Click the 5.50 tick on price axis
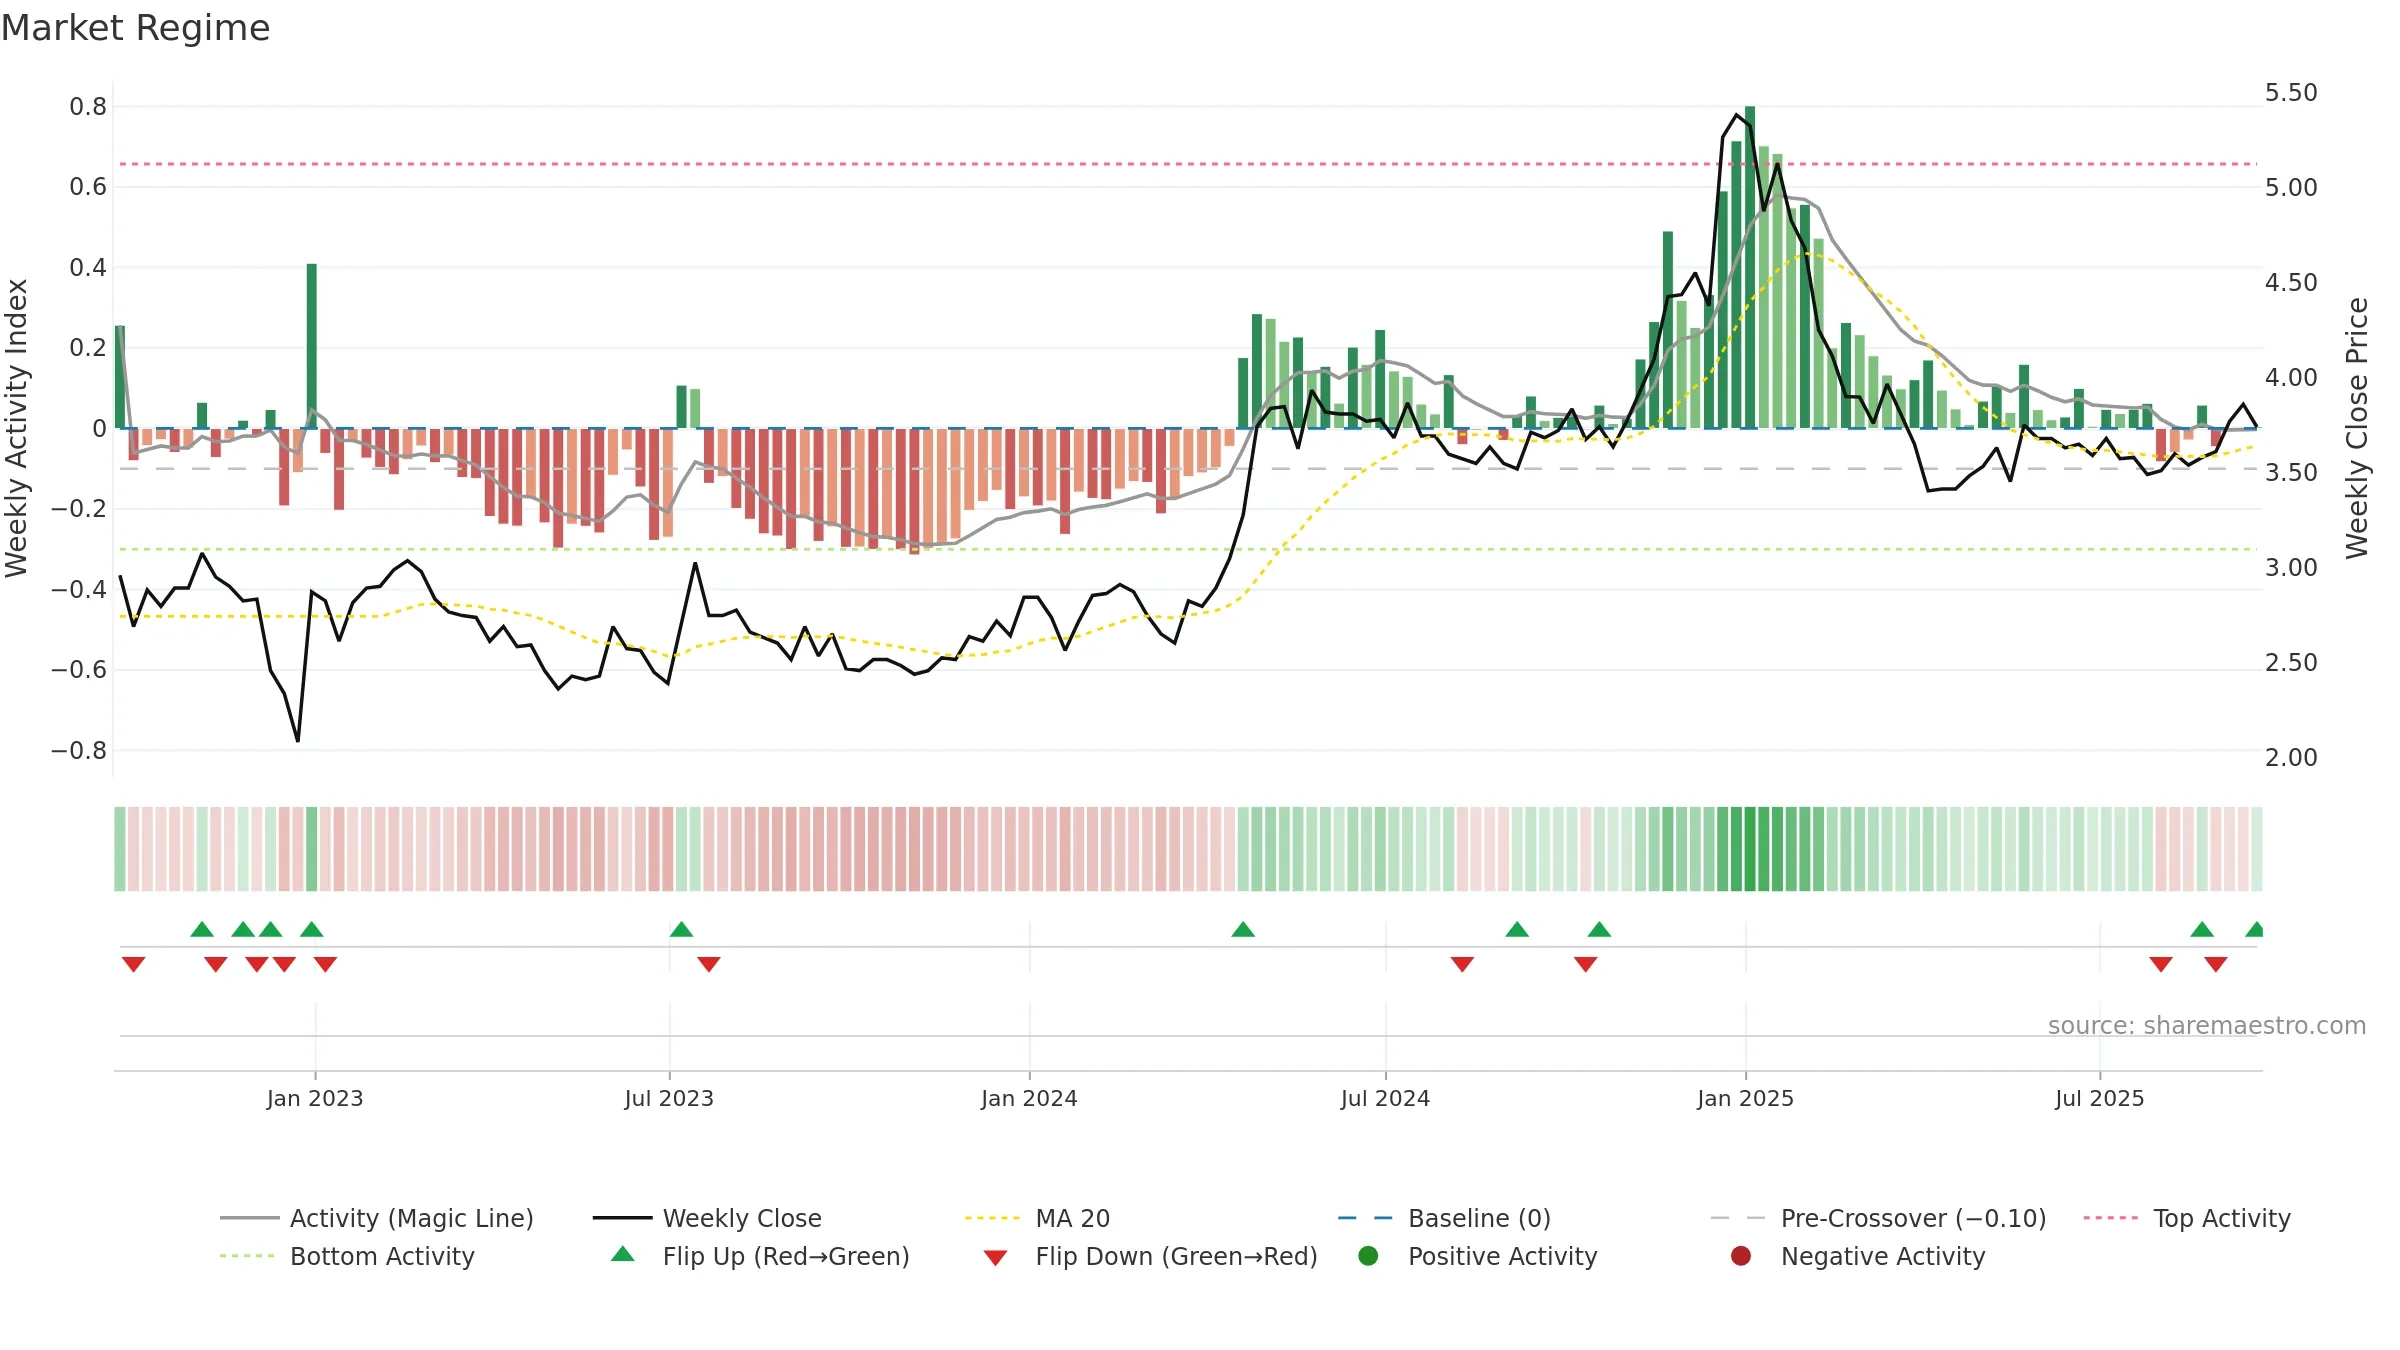Viewport: 2400px width, 1350px height. 2291,92
